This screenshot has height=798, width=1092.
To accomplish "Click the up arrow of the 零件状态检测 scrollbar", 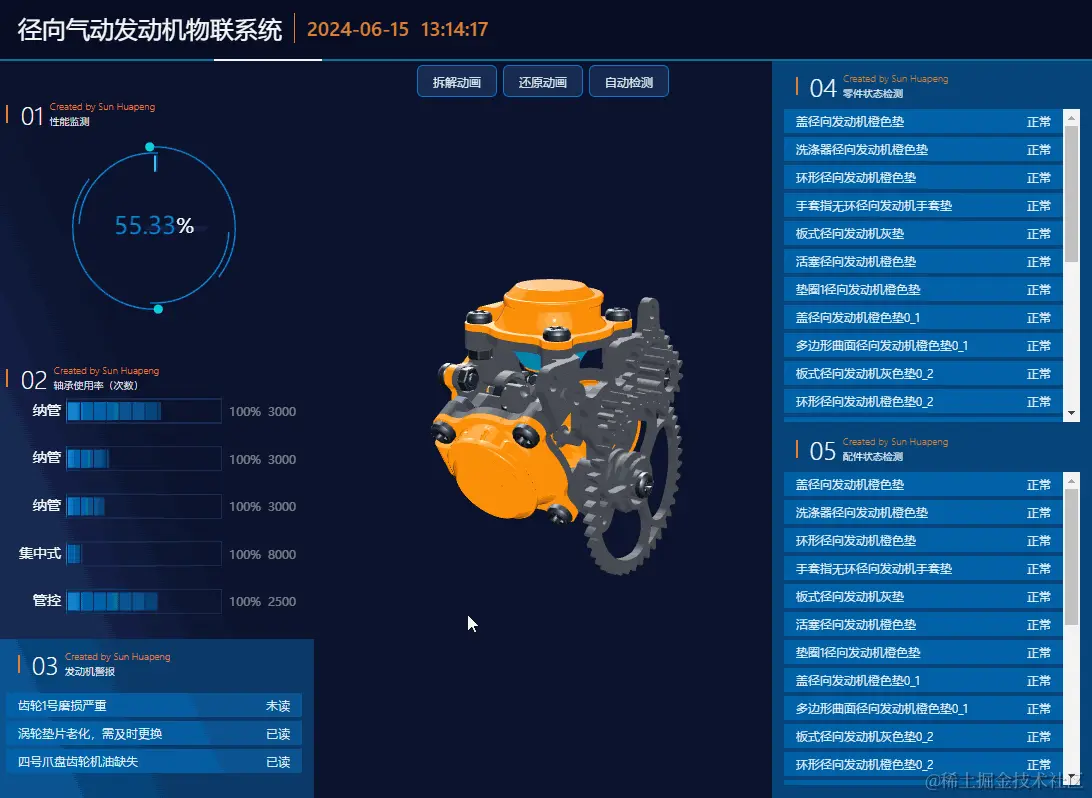I will coord(1071,116).
